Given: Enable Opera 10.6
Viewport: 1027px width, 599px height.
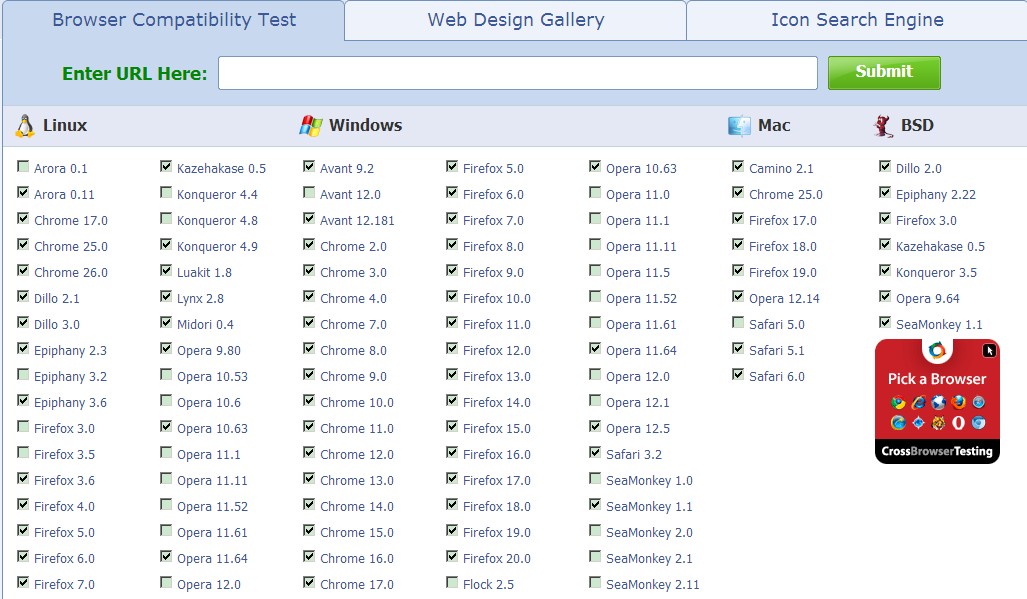Looking at the screenshot, I should 166,401.
